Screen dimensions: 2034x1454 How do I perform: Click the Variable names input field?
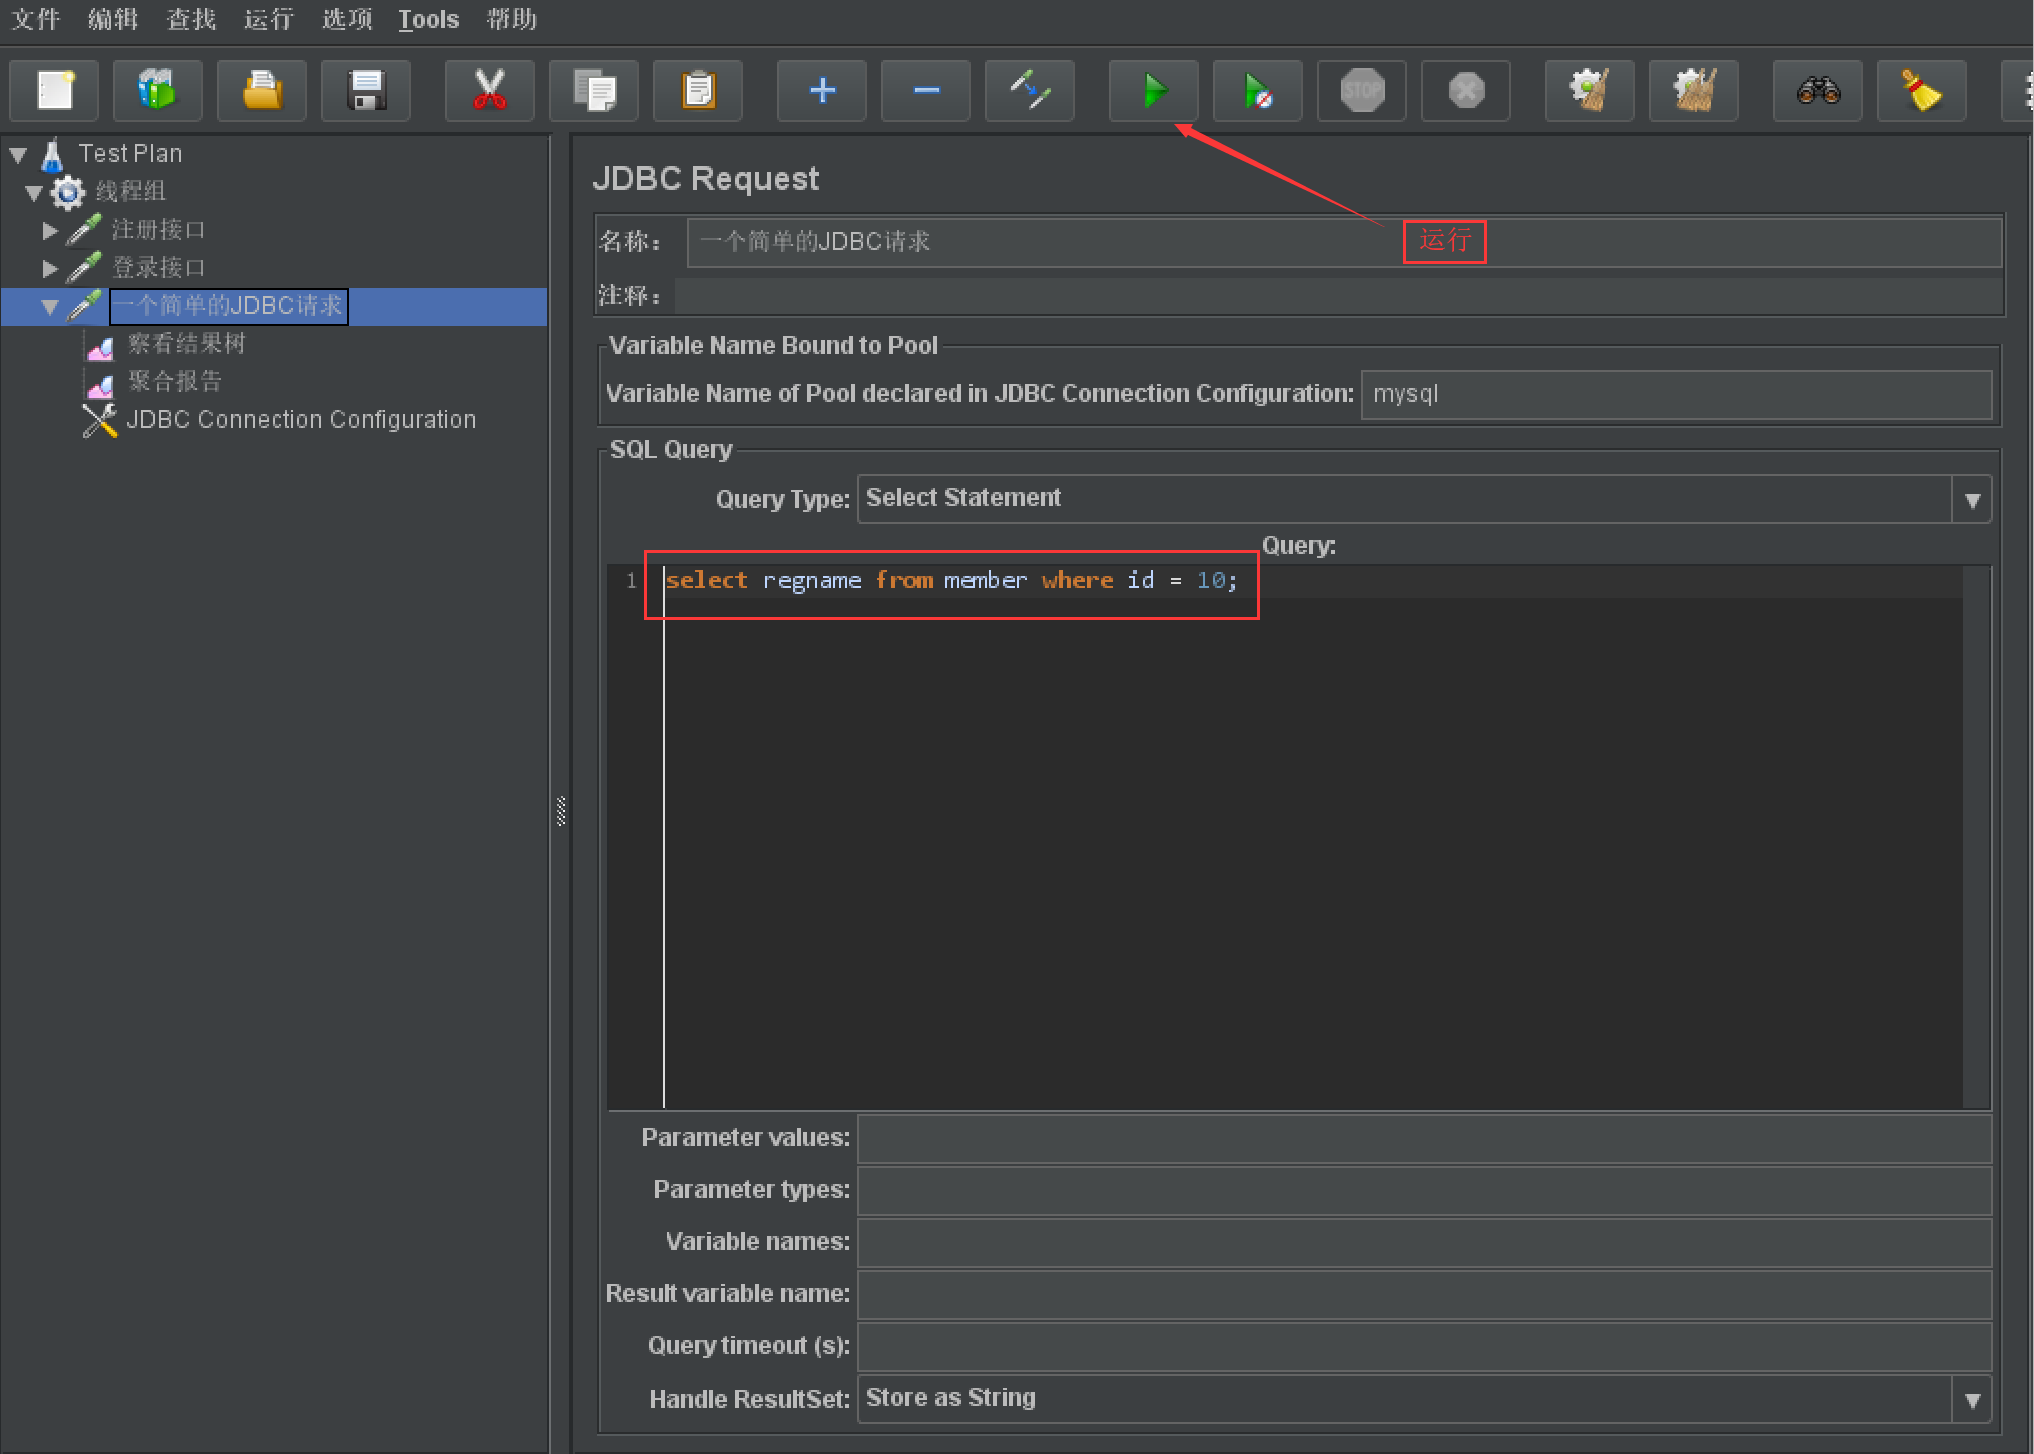tap(1423, 1242)
